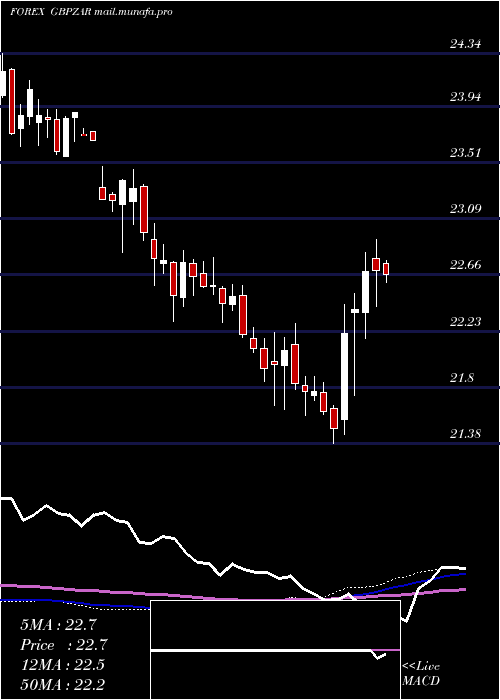This screenshot has height=700, width=500.
Task: Click the tall white candle rising from the 21.38 low
Action: (344, 376)
